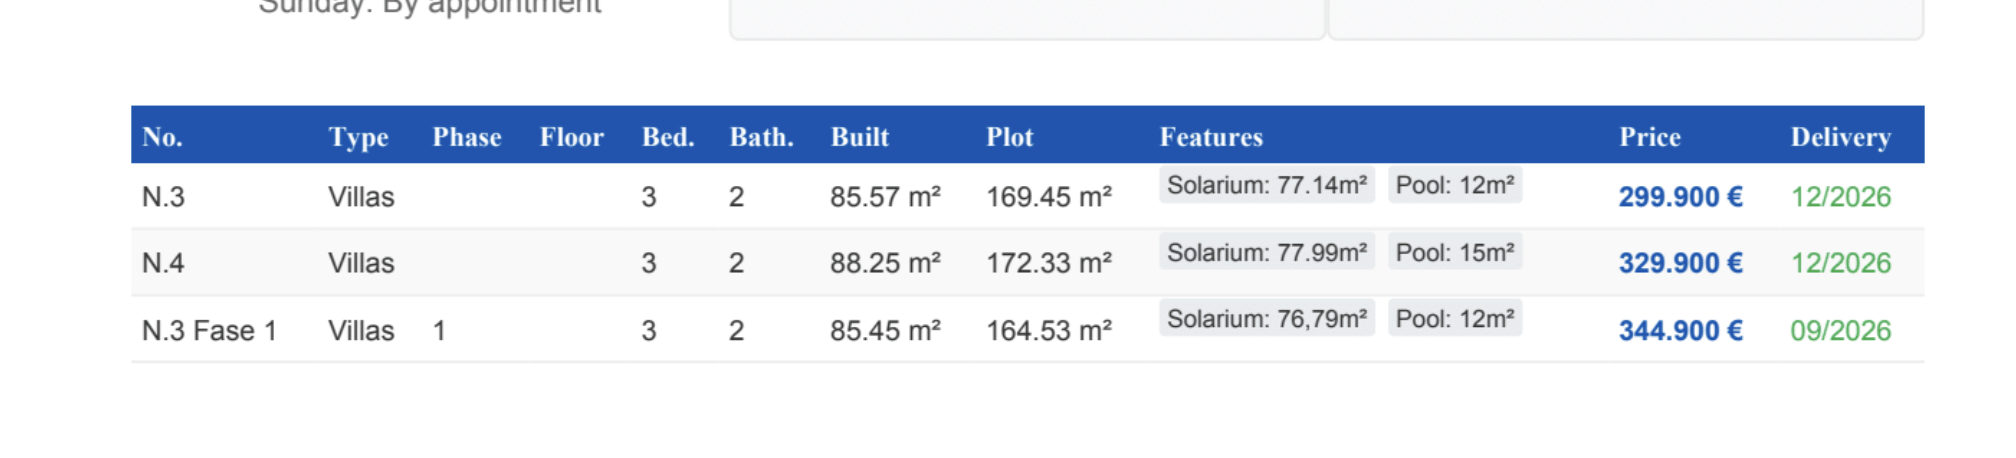The height and width of the screenshot is (458, 2016).
Task: Select the N.4 villa row label
Action: (x=163, y=263)
